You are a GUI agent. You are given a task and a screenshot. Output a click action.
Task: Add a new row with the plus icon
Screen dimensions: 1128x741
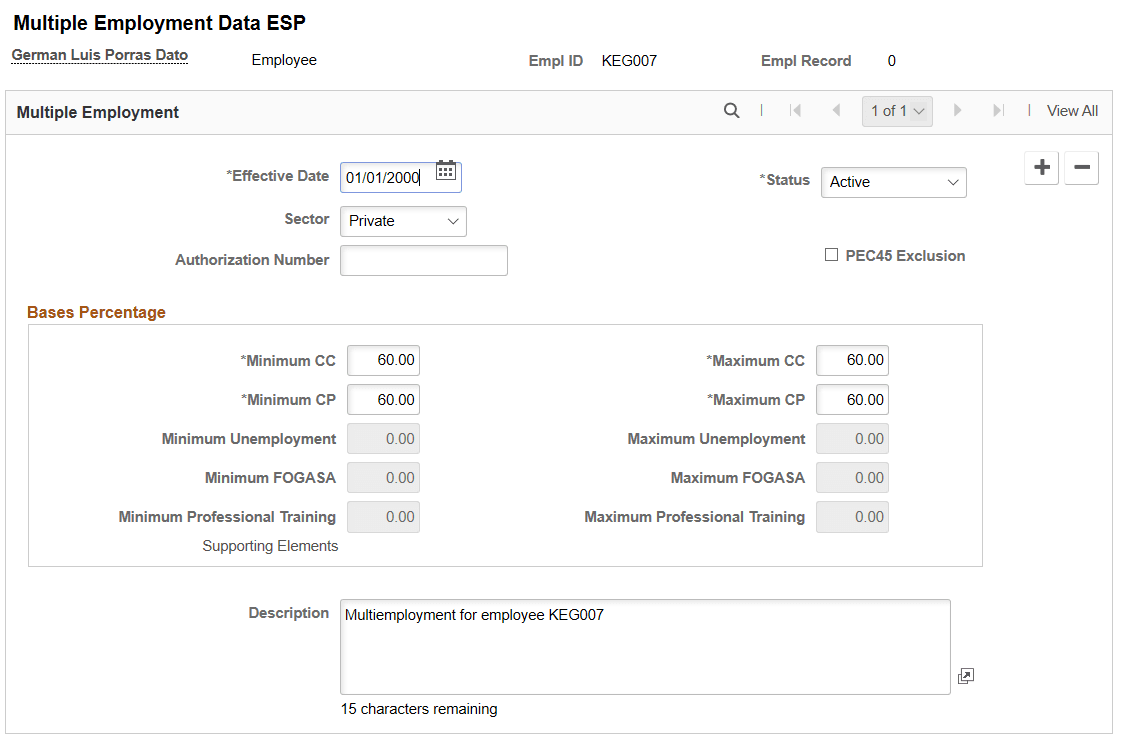coord(1041,168)
